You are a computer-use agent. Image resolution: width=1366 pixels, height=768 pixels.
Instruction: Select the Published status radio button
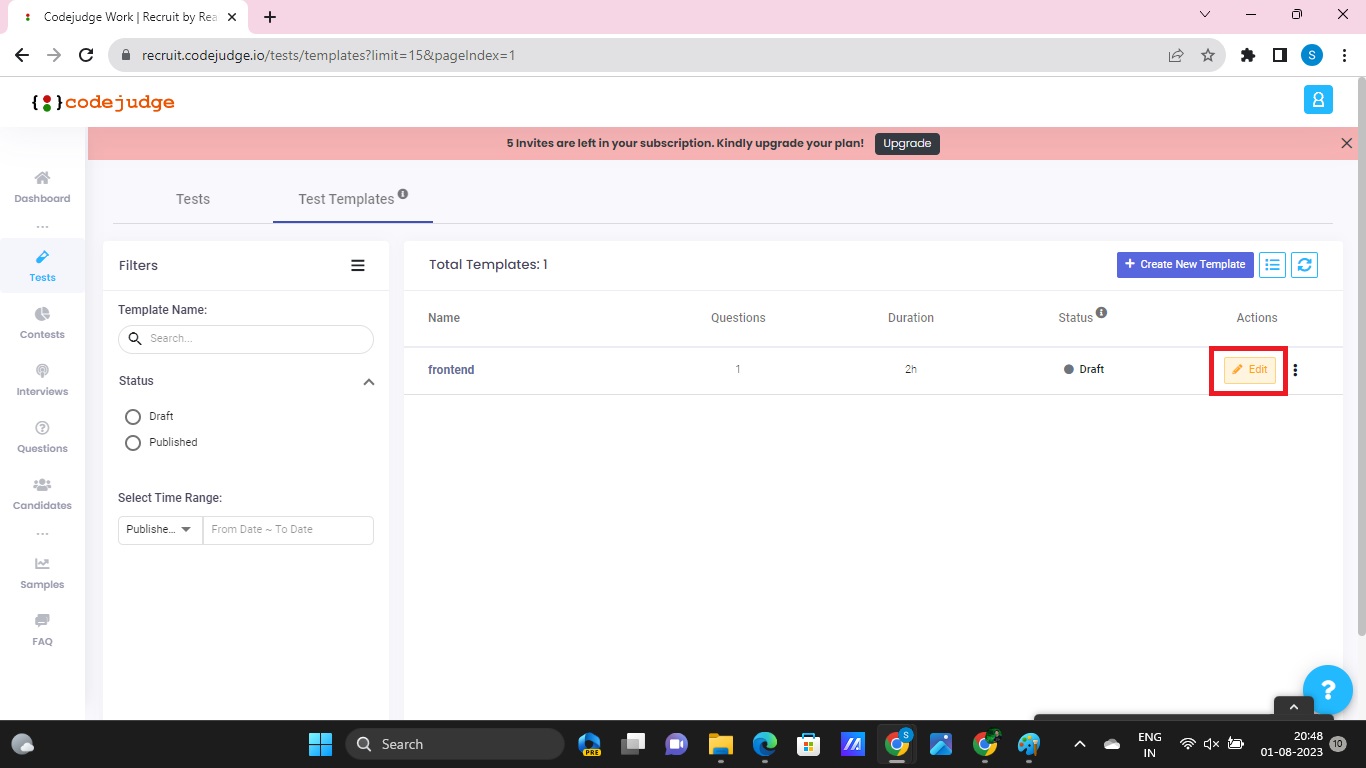[133, 442]
